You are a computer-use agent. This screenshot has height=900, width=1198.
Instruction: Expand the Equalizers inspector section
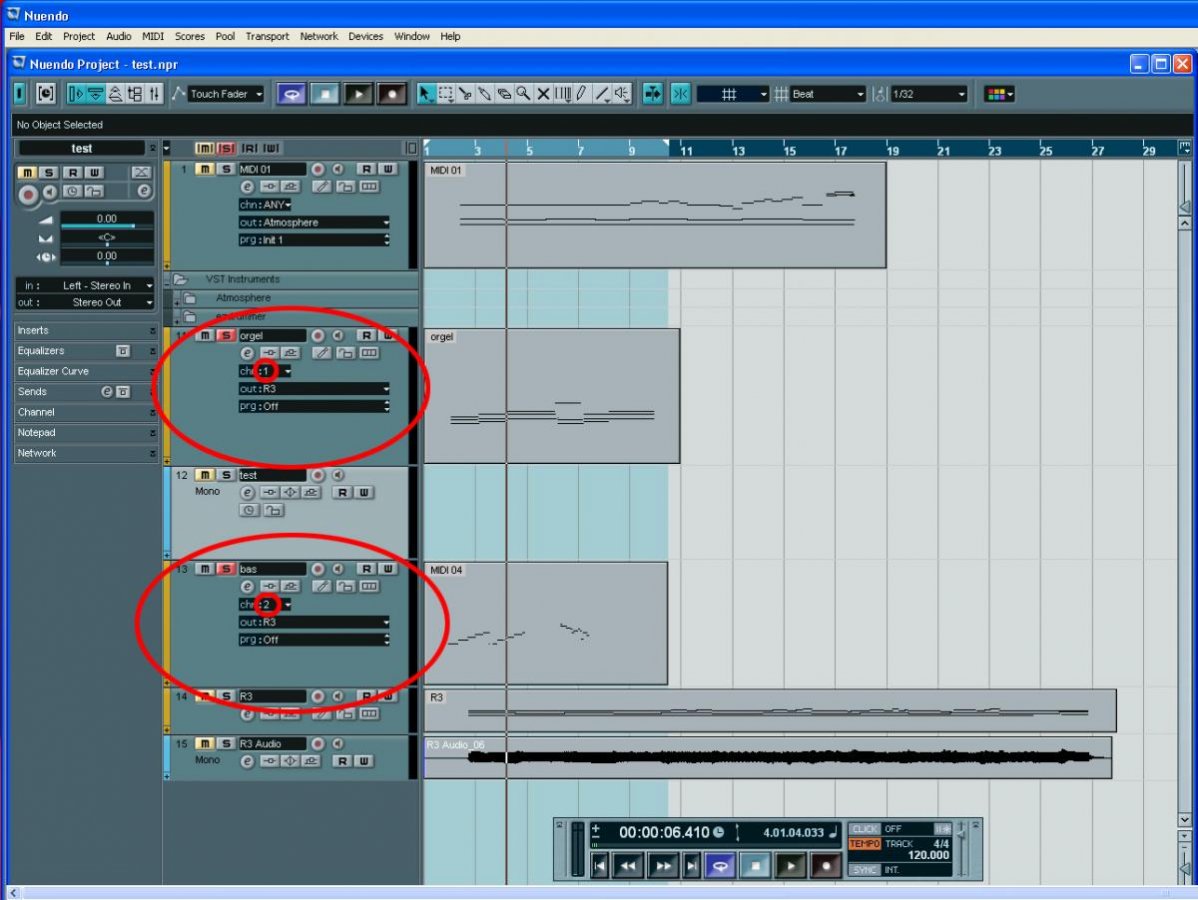pos(86,351)
